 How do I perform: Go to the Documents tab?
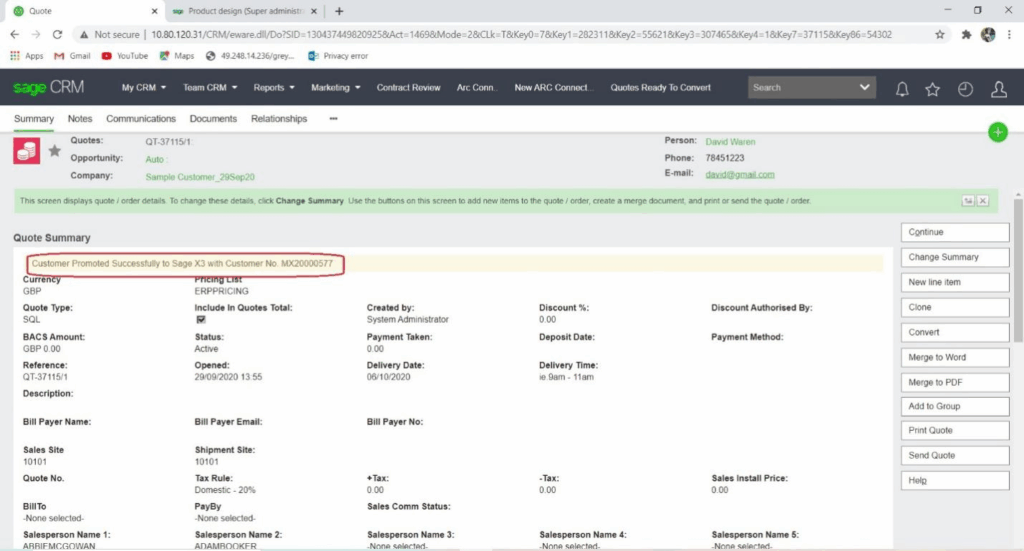coord(213,119)
